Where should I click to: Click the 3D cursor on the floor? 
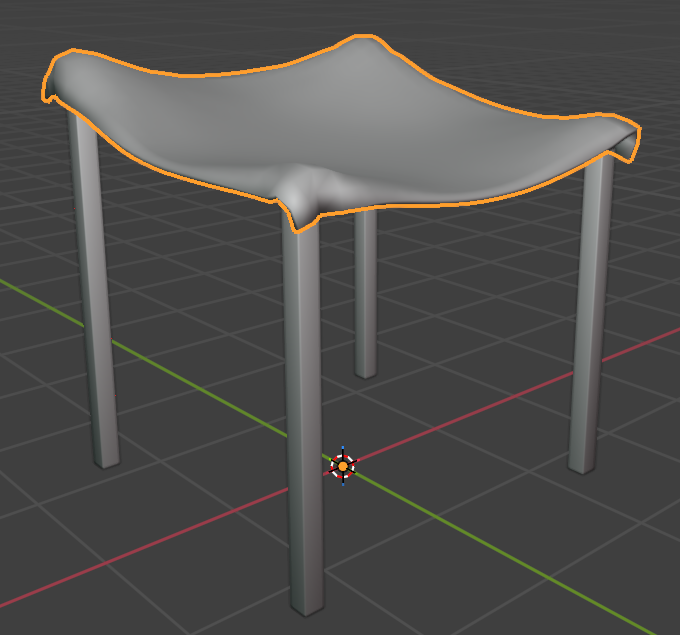click(x=343, y=466)
